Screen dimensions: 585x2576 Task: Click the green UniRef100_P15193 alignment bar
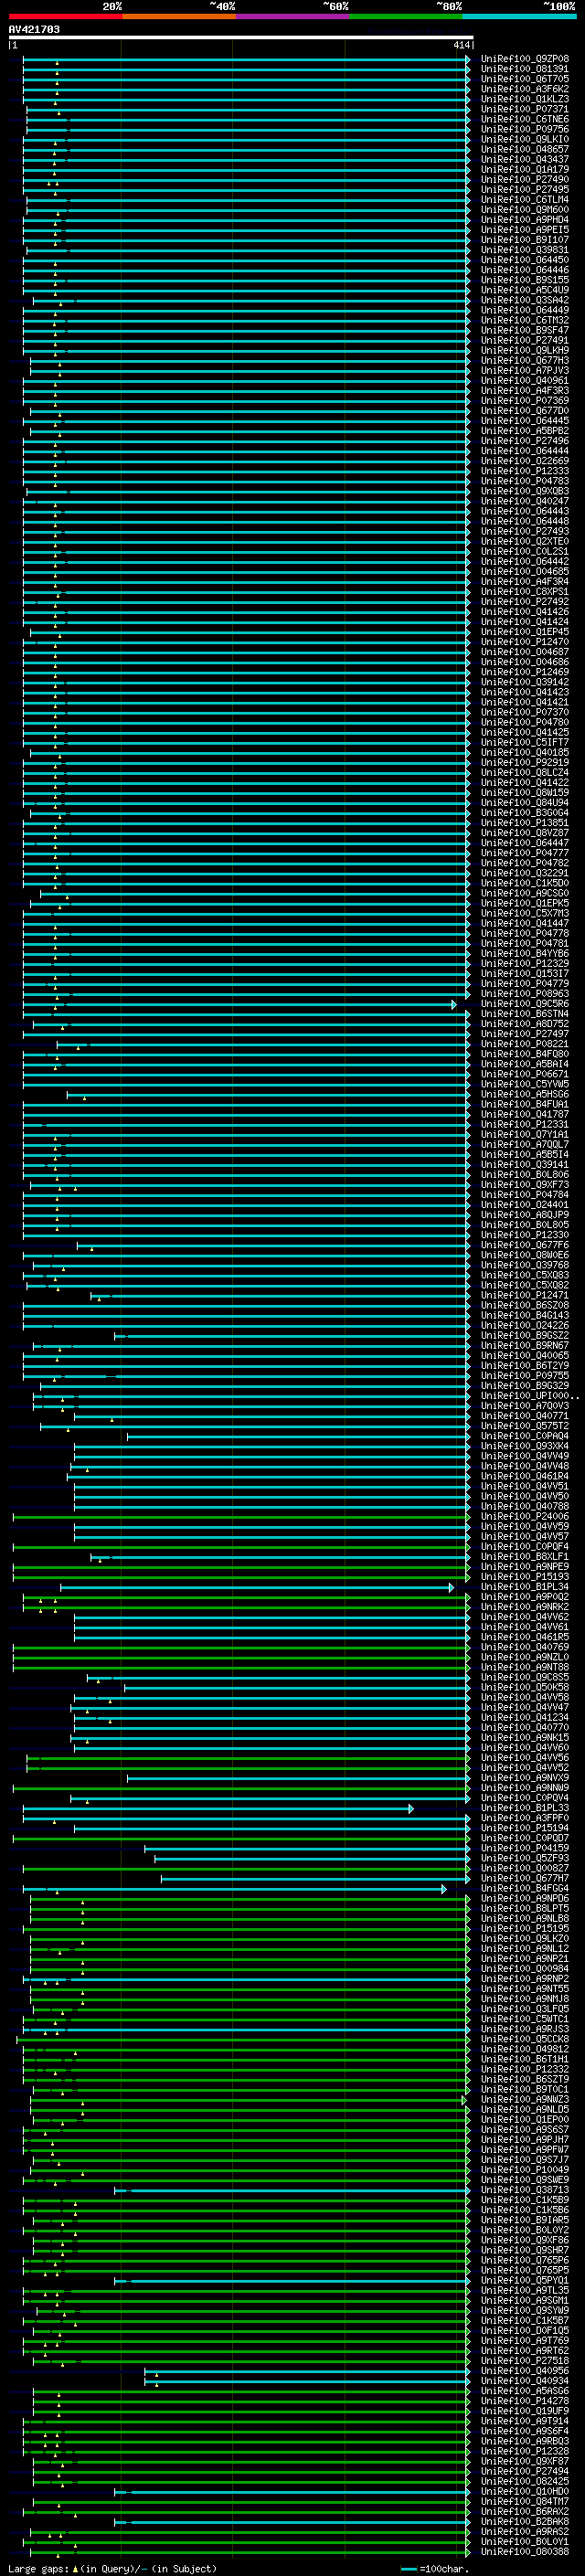click(239, 1578)
